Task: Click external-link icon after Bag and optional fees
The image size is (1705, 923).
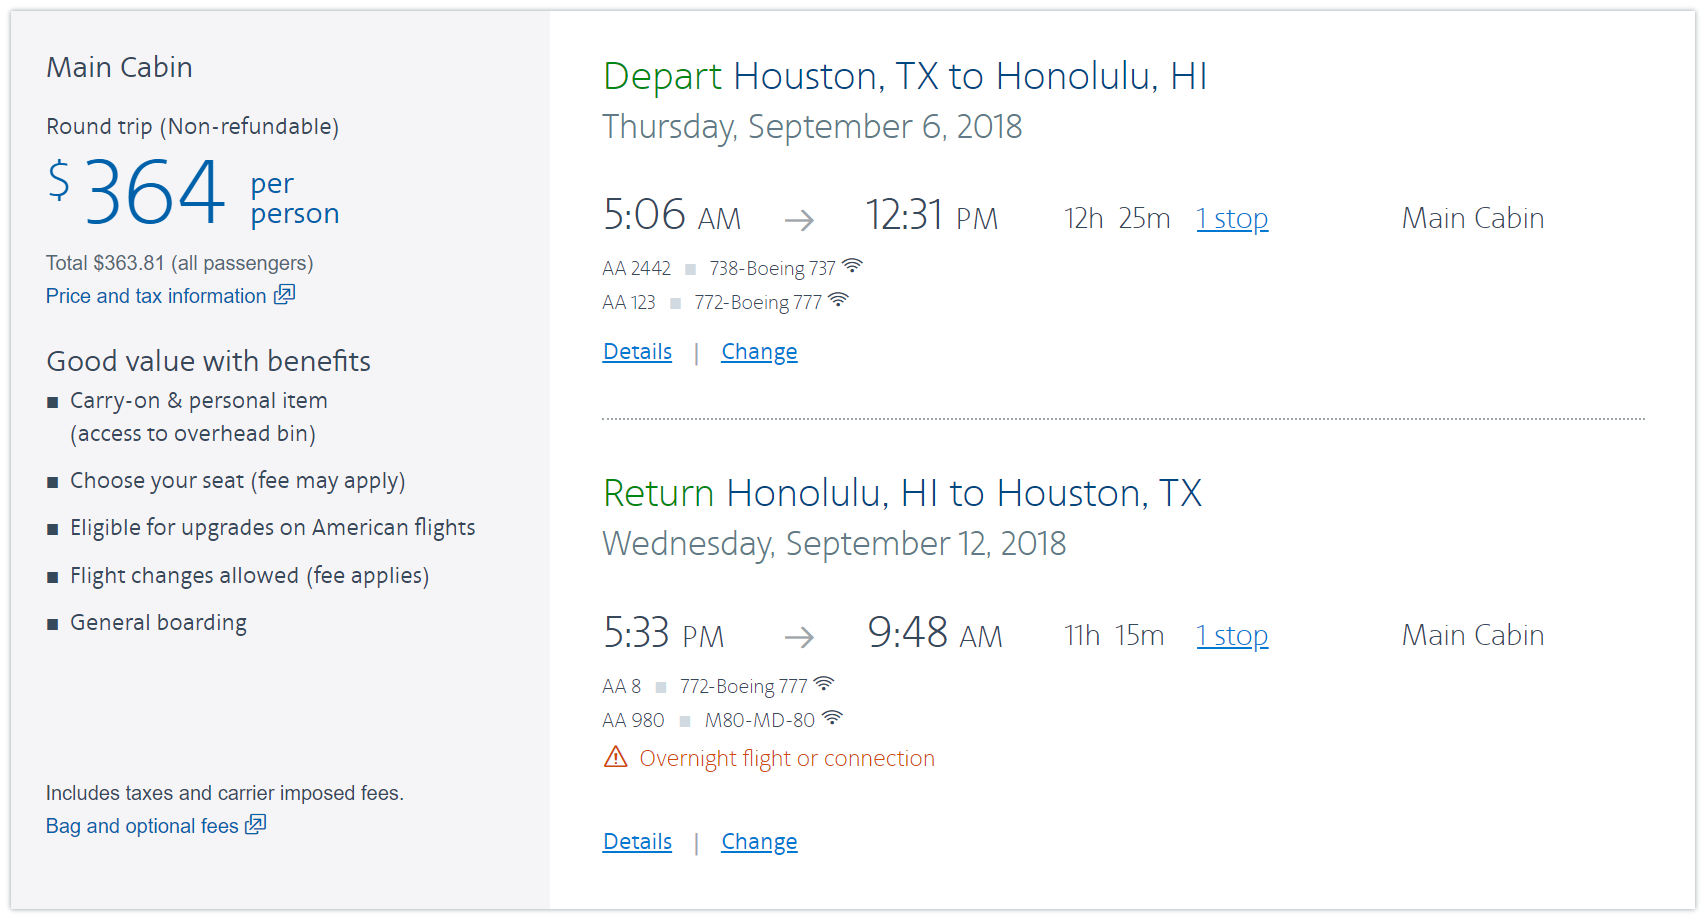Action: click(256, 824)
